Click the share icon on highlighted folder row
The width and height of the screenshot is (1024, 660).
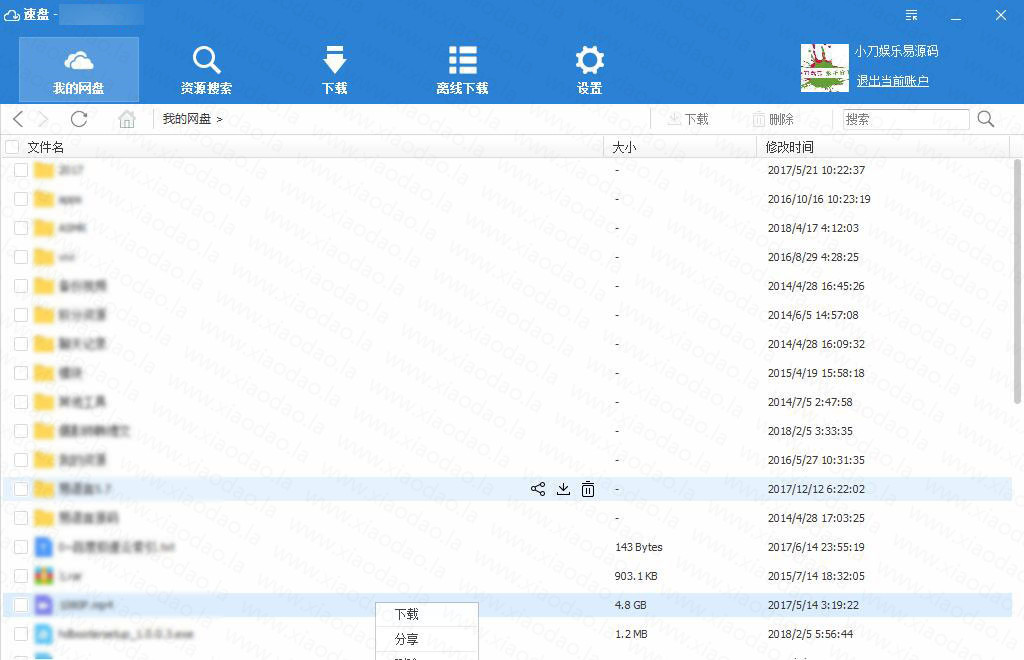tap(538, 489)
